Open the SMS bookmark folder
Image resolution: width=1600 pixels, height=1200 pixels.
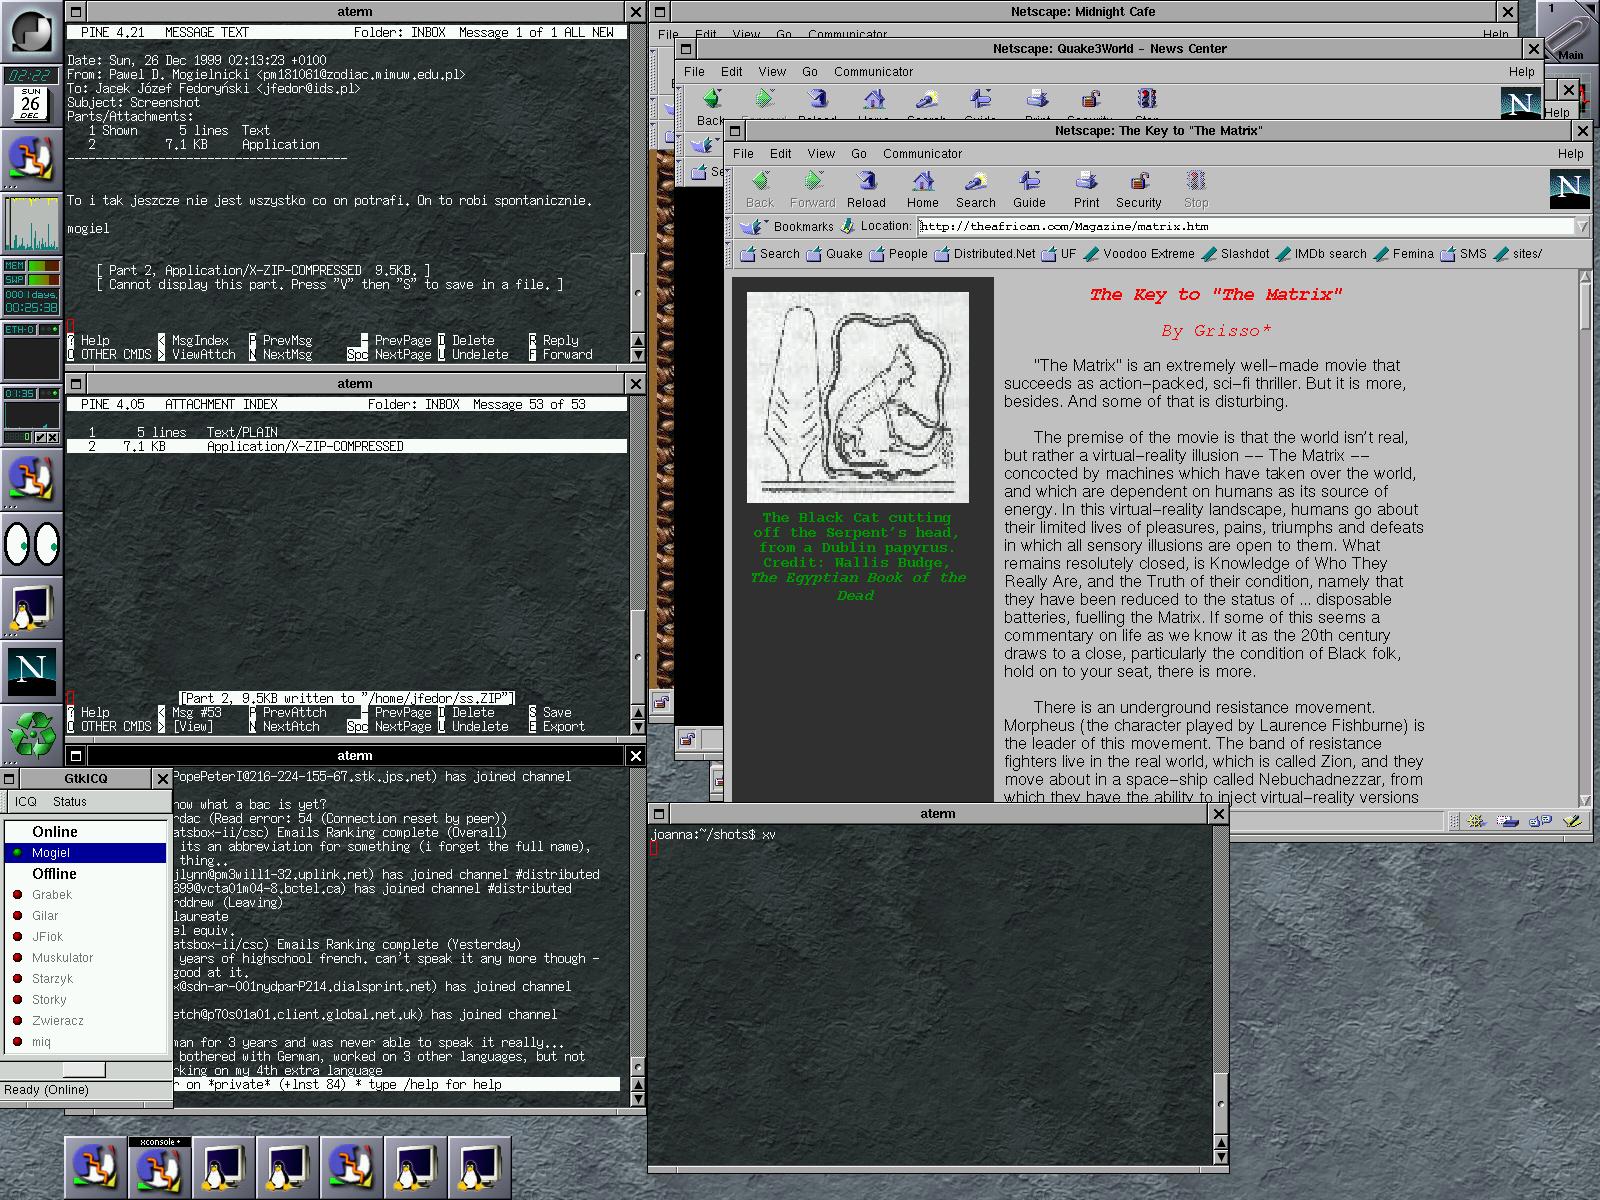point(1463,254)
